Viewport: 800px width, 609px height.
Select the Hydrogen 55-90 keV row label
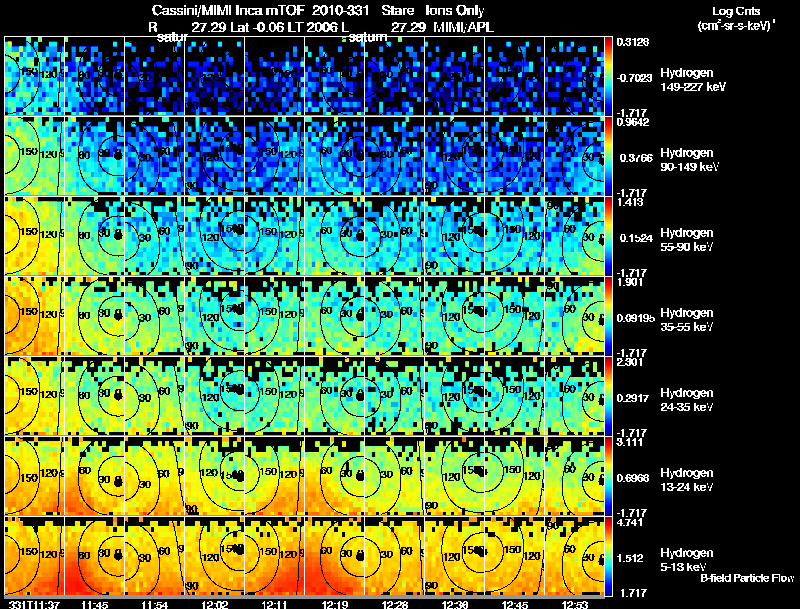pos(687,240)
